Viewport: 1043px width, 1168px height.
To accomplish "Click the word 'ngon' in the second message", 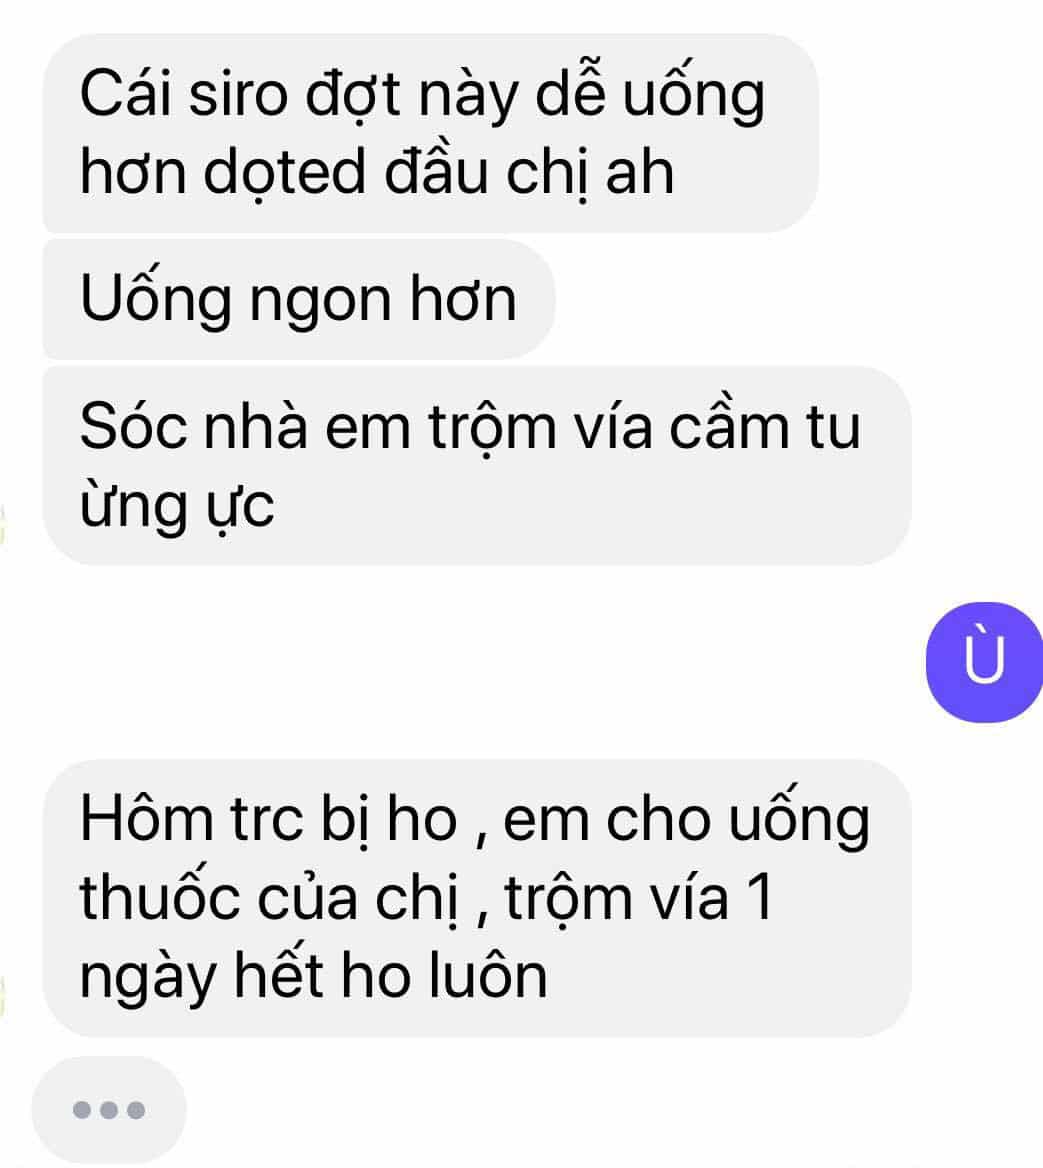I will pos(320,301).
